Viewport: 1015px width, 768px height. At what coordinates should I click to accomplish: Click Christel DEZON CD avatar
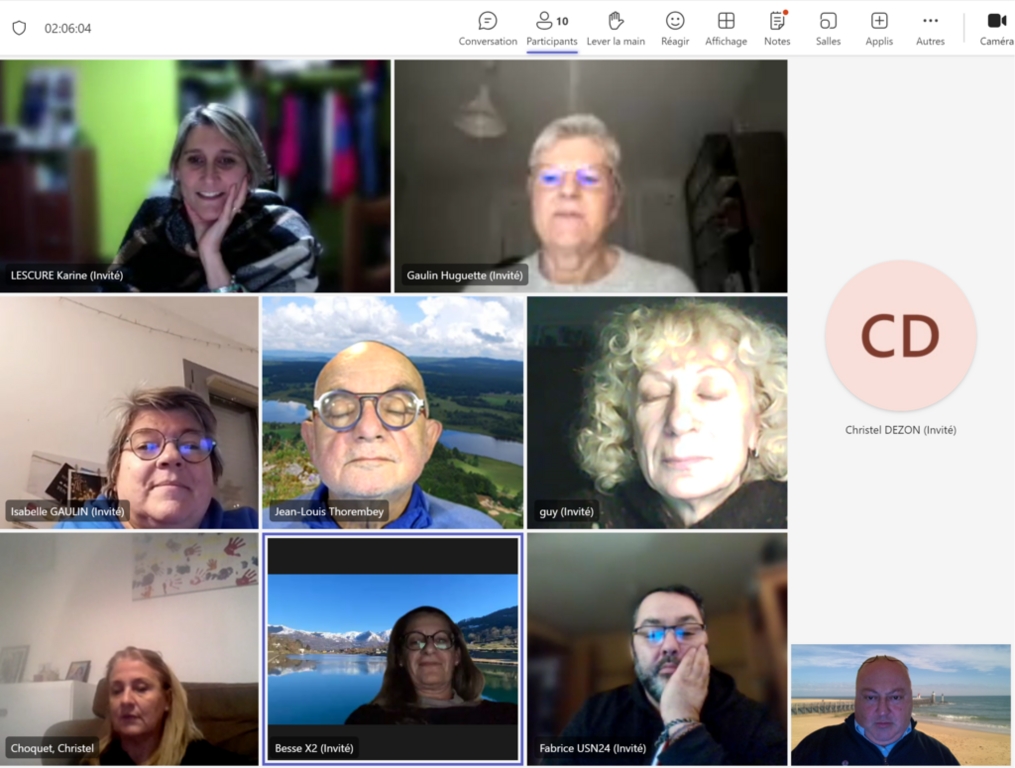click(900, 336)
